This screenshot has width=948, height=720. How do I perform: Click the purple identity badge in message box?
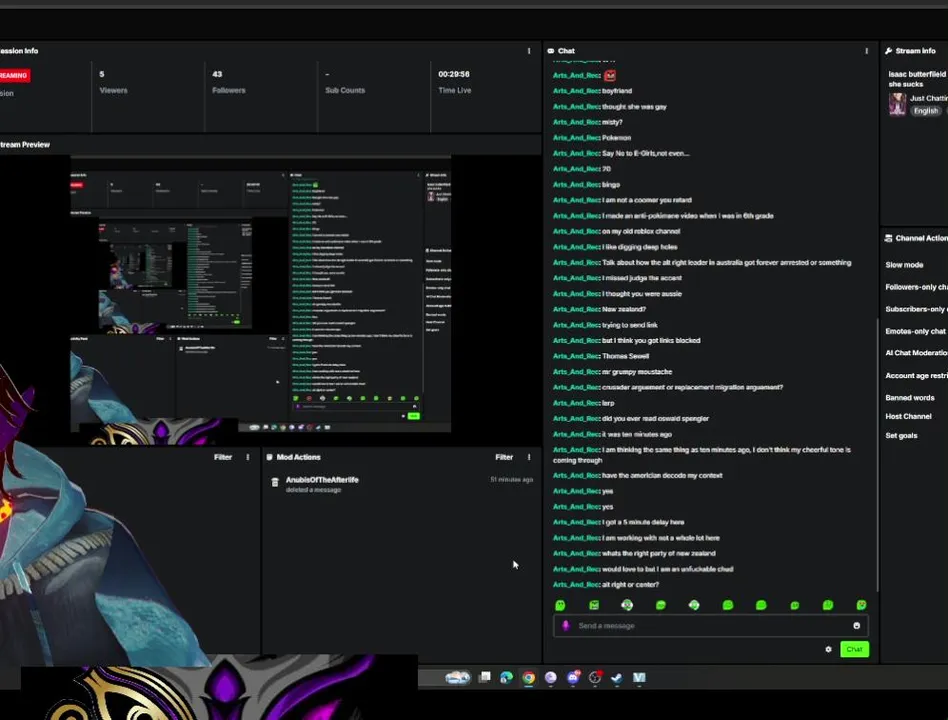tap(566, 626)
